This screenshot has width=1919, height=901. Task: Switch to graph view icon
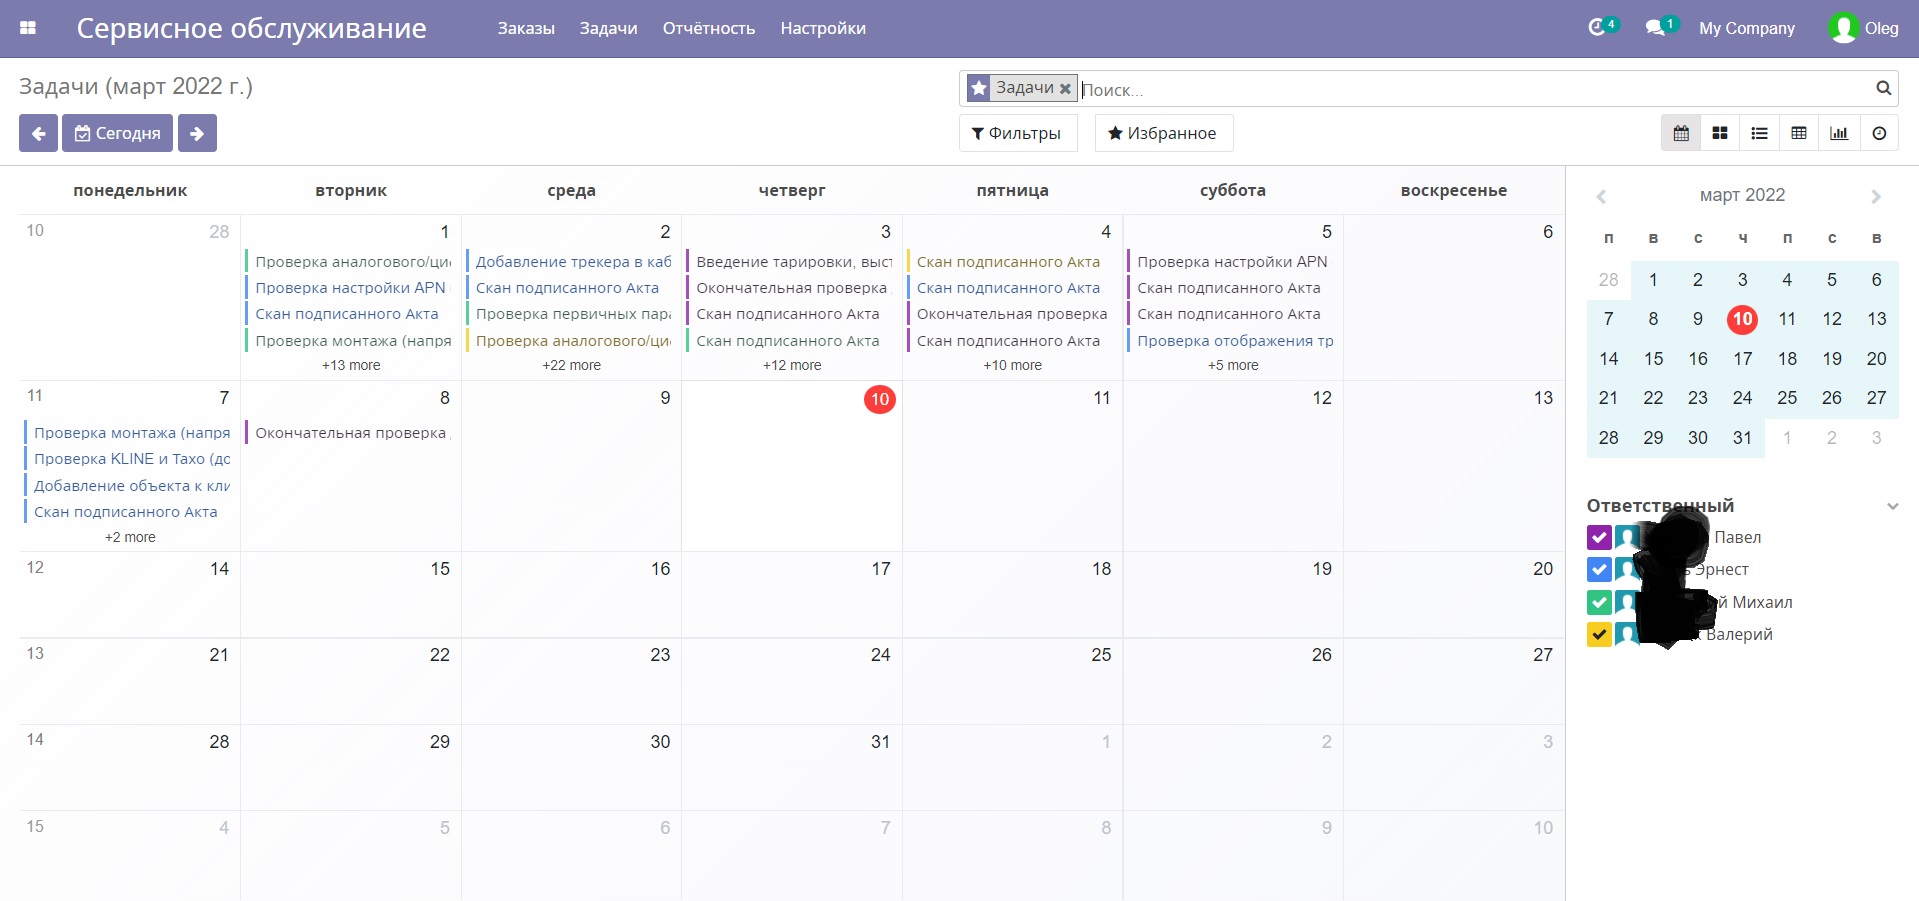point(1839,133)
